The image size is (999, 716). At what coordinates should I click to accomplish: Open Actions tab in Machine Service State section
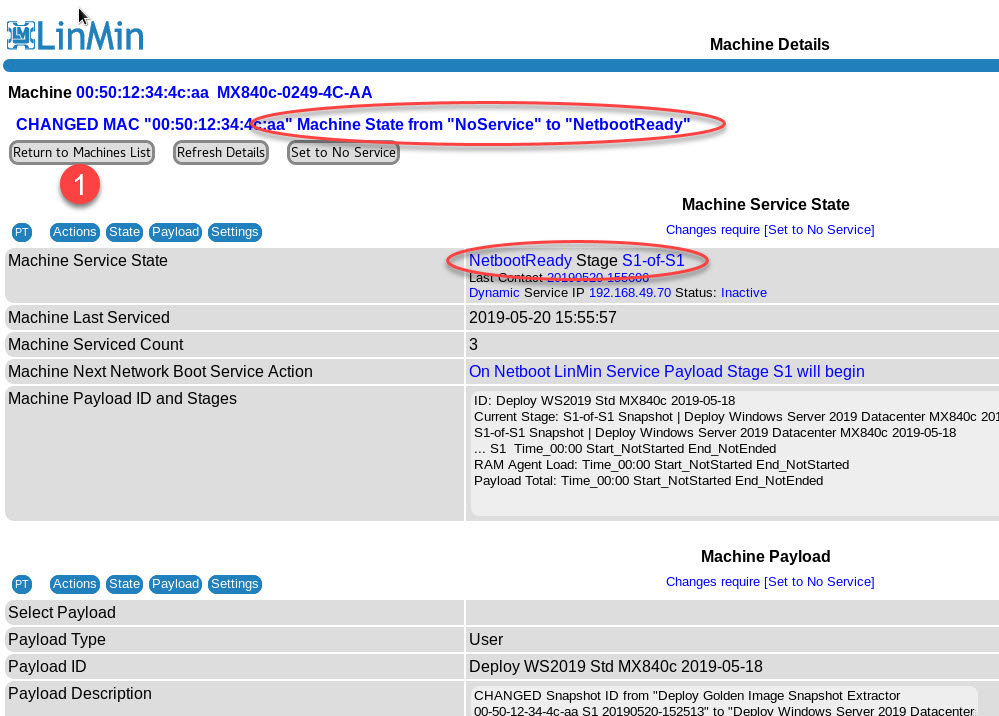tap(75, 232)
